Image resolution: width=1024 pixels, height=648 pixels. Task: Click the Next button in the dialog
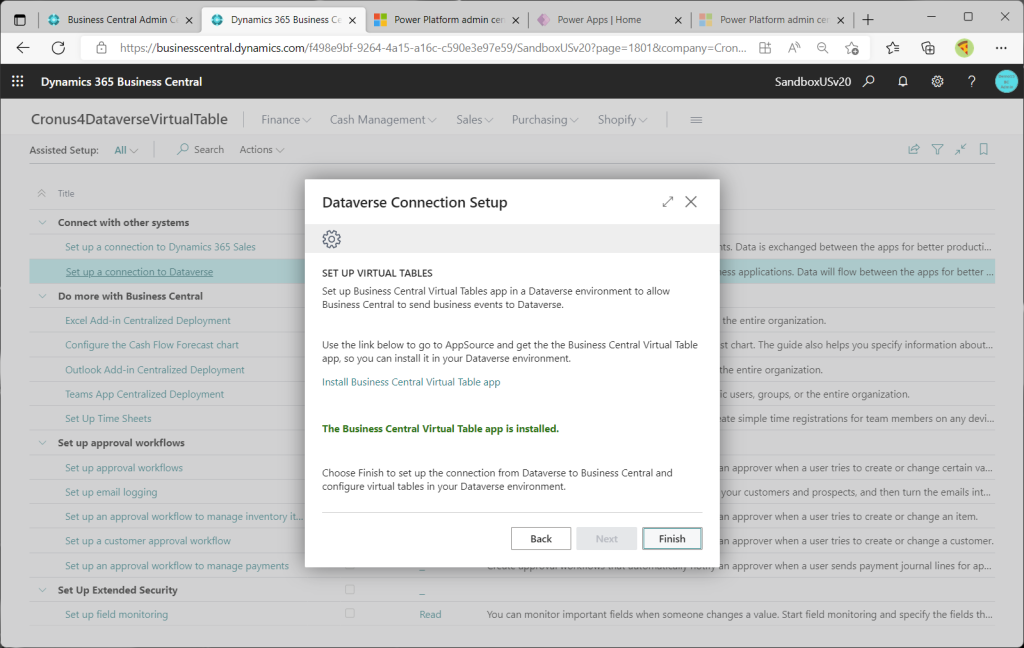pyautogui.click(x=606, y=538)
